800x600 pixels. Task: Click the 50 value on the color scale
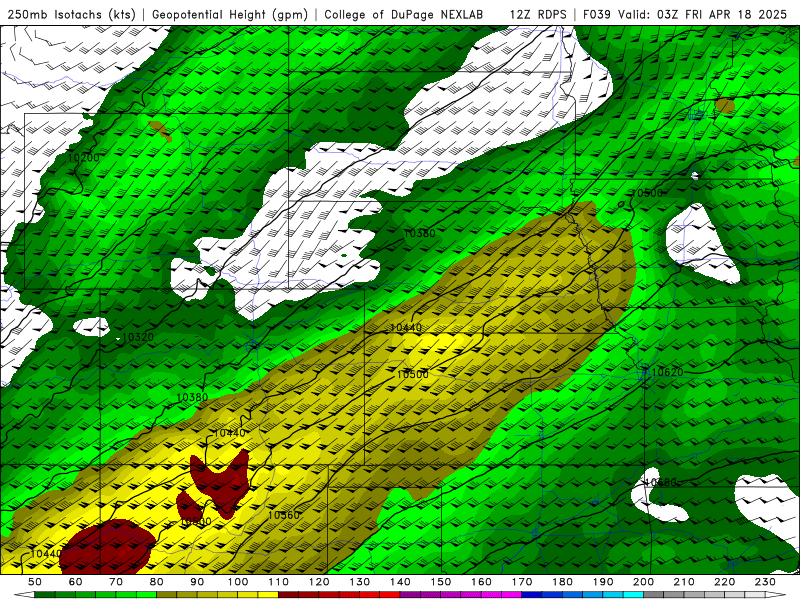tap(35, 582)
